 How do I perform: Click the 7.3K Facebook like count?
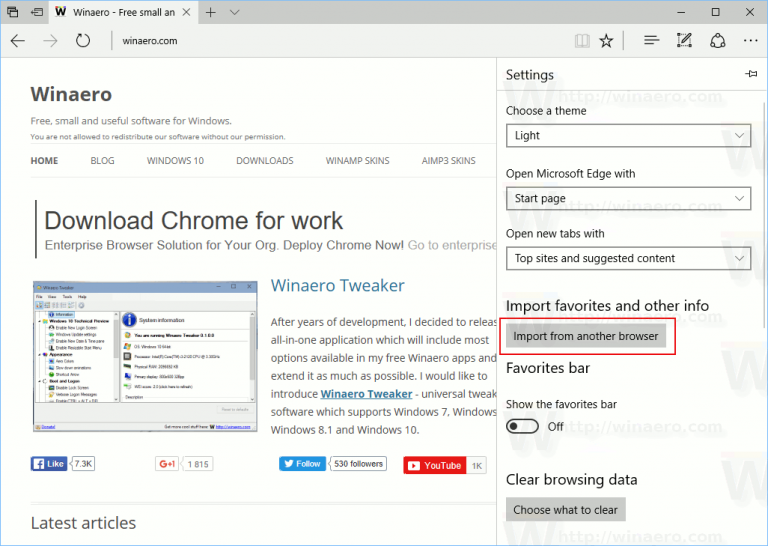tap(83, 464)
